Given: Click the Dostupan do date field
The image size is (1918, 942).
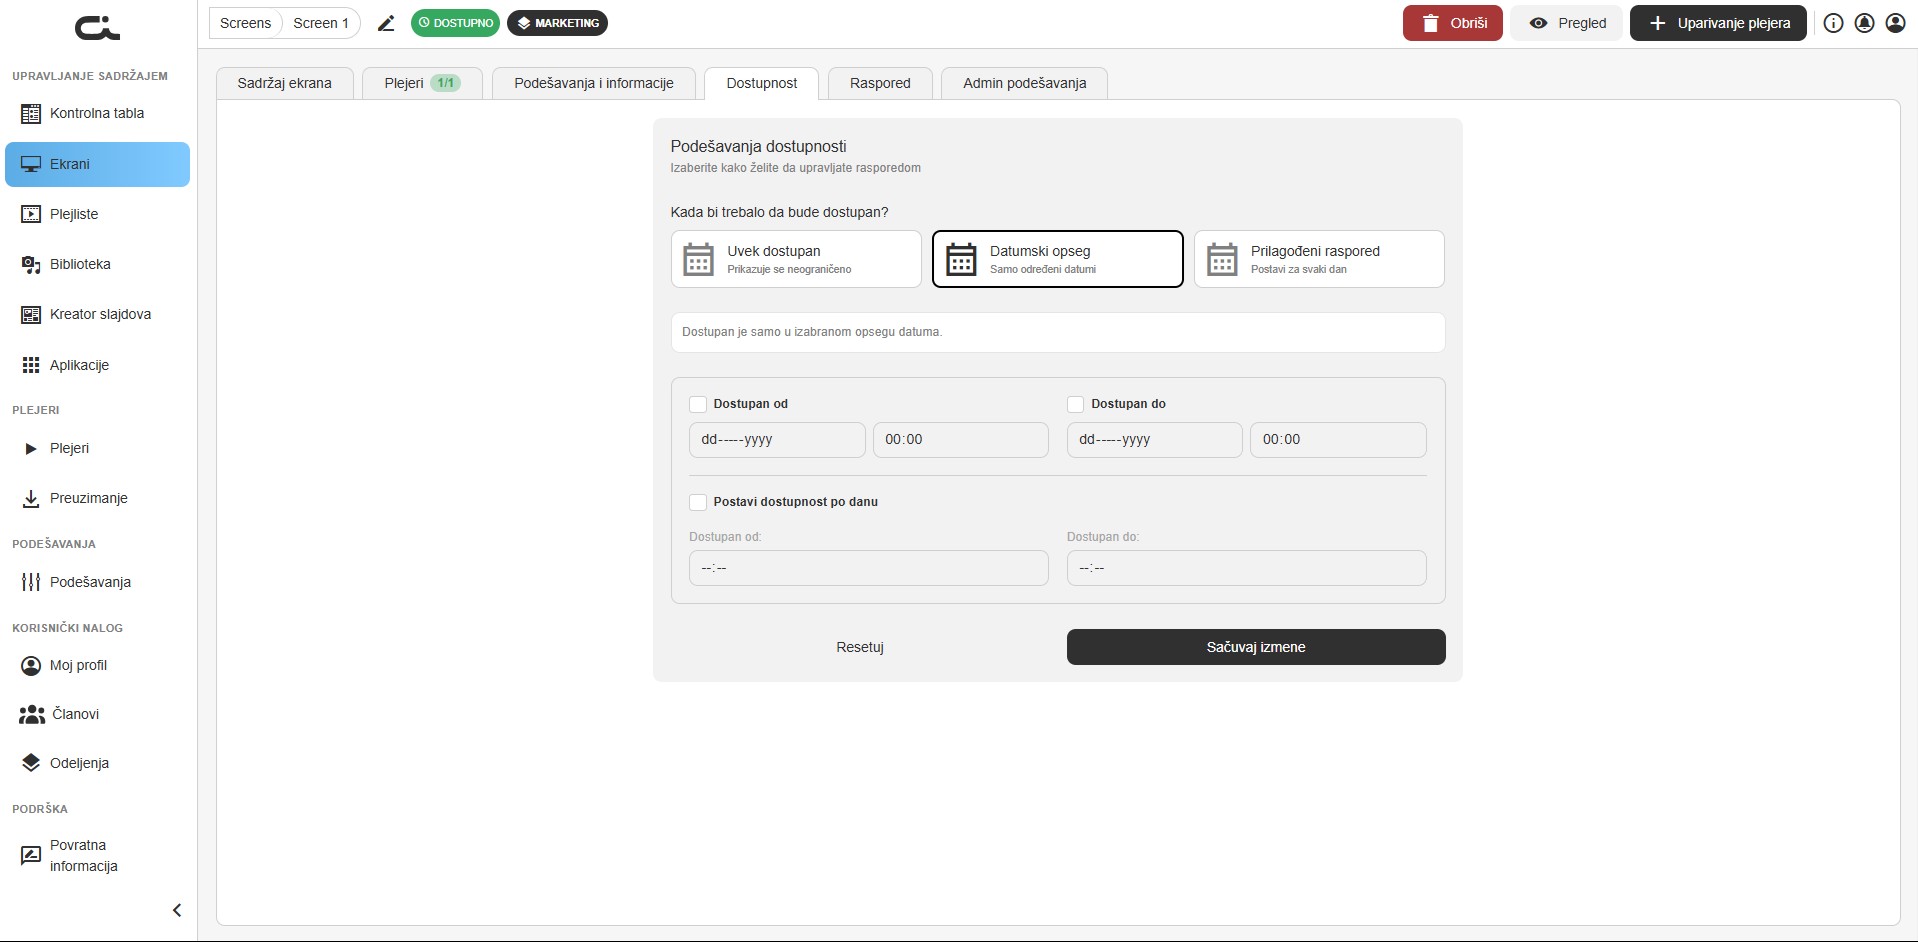Looking at the screenshot, I should pos(1155,440).
